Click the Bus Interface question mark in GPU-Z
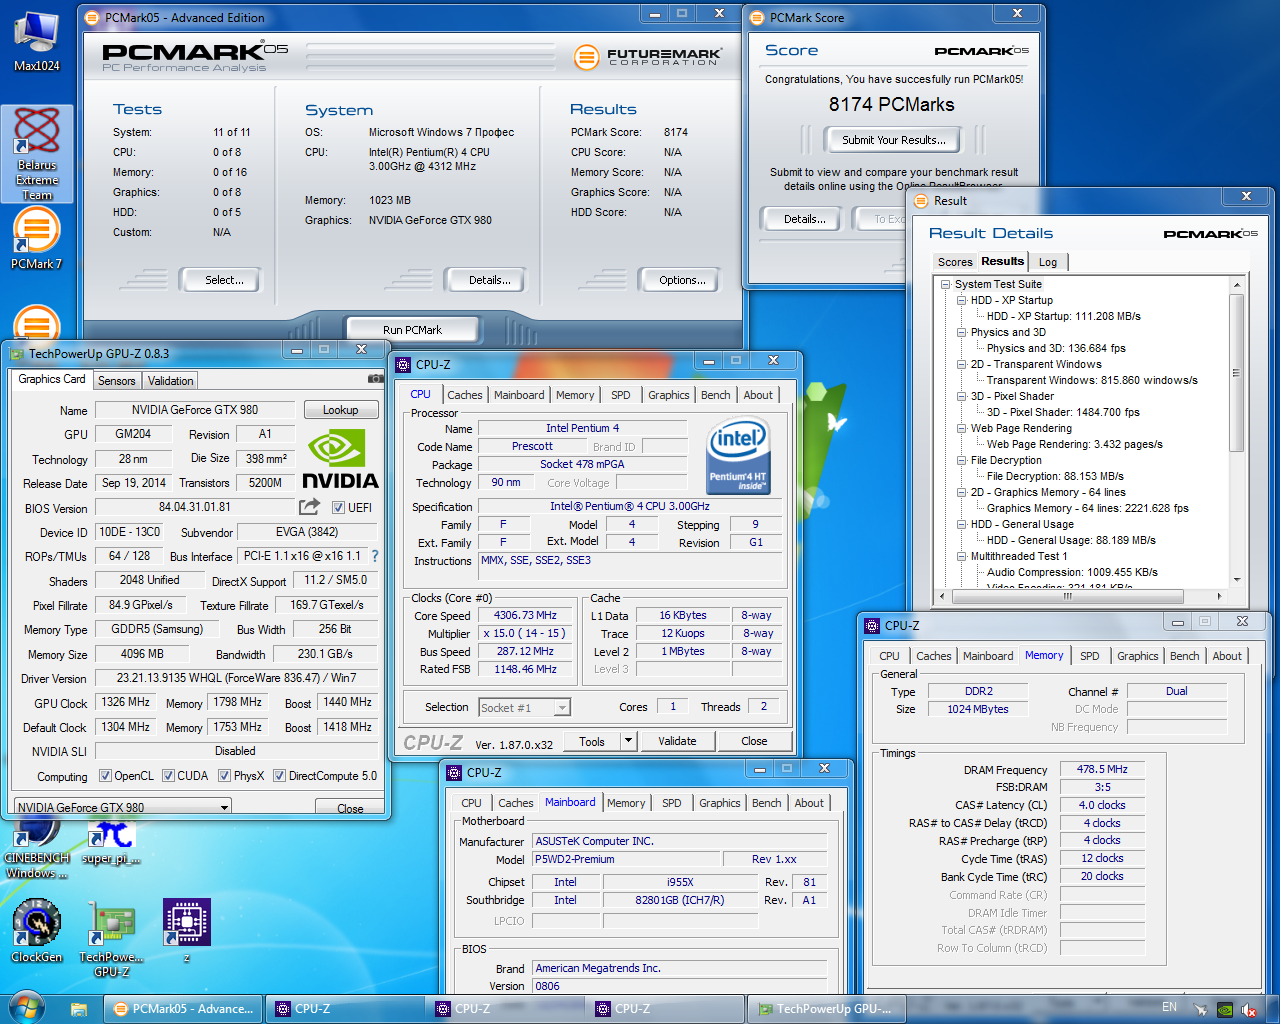 coord(375,556)
